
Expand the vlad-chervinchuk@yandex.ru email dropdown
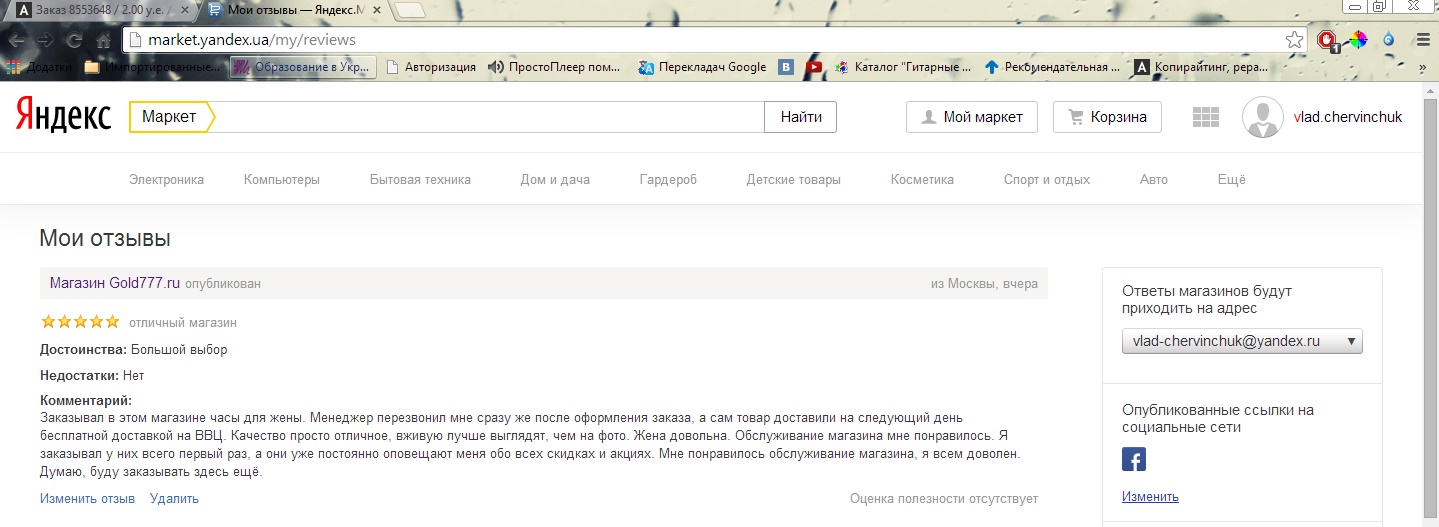point(1242,341)
